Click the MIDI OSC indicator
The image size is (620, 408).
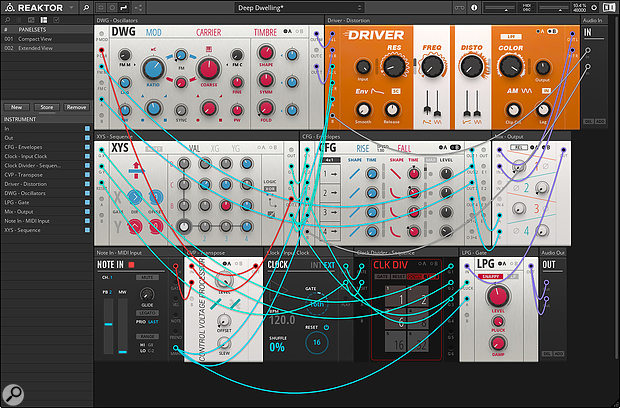pyautogui.click(x=529, y=8)
